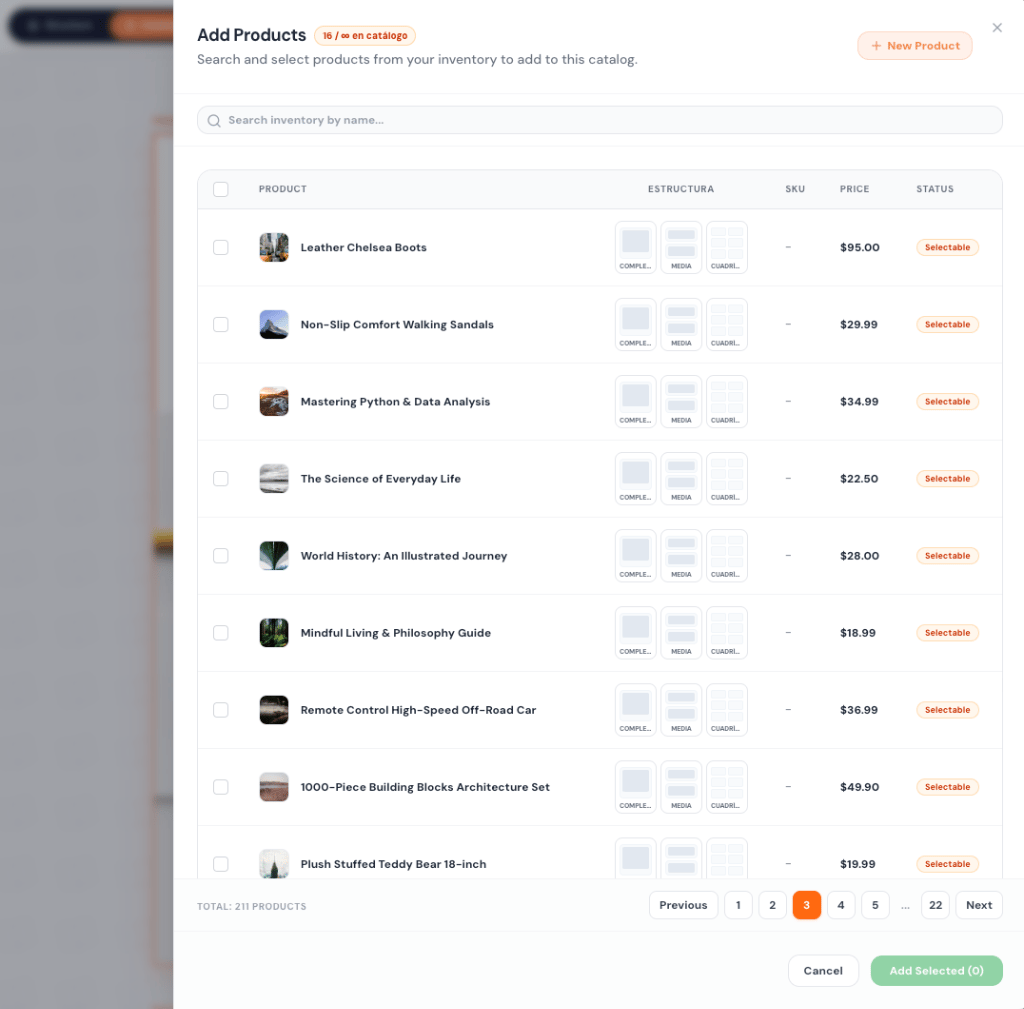Set Complete layout for Mastering Python & Data Analysis

[x=635, y=402]
